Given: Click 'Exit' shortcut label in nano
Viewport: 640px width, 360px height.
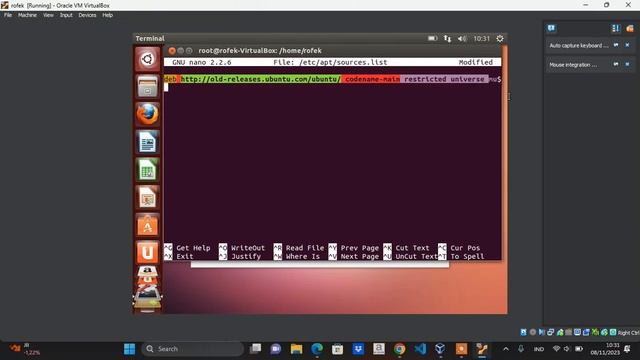Looking at the screenshot, I should click(x=184, y=256).
